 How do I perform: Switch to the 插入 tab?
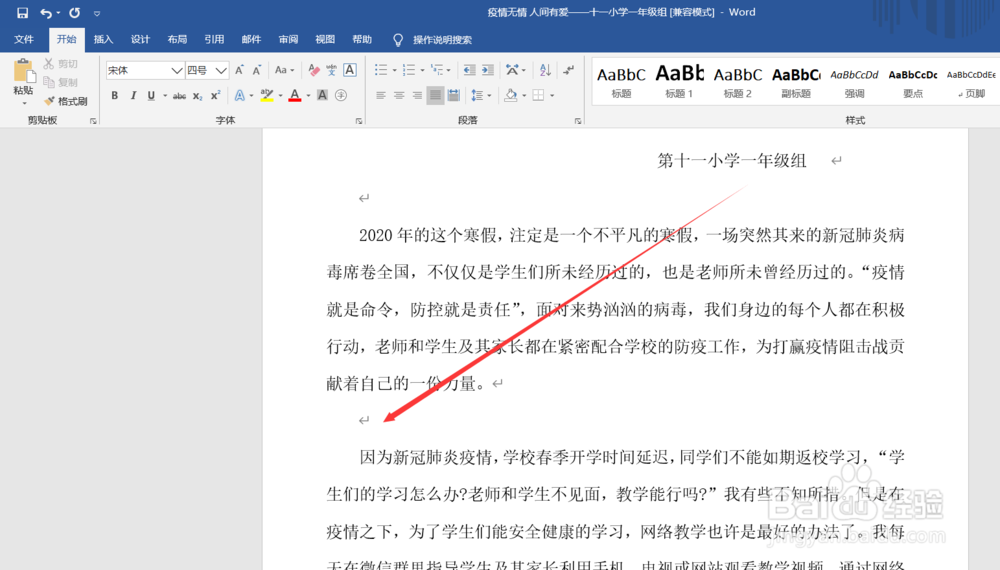coord(103,40)
